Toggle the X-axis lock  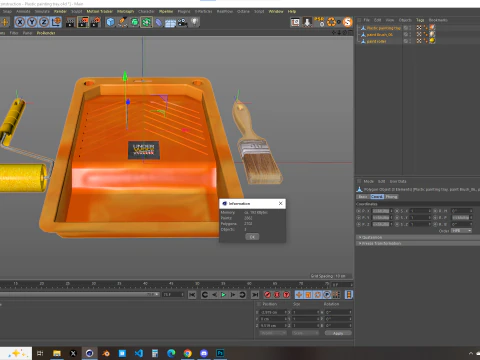pos(20,22)
